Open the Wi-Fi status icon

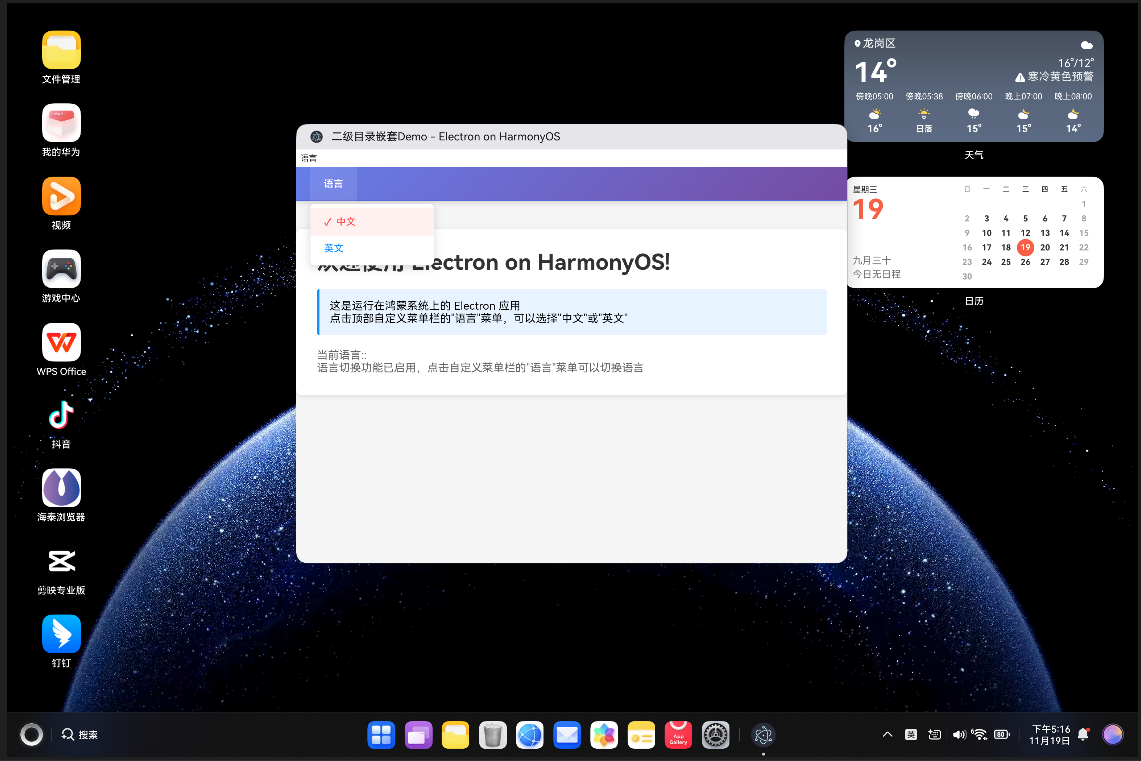979,735
